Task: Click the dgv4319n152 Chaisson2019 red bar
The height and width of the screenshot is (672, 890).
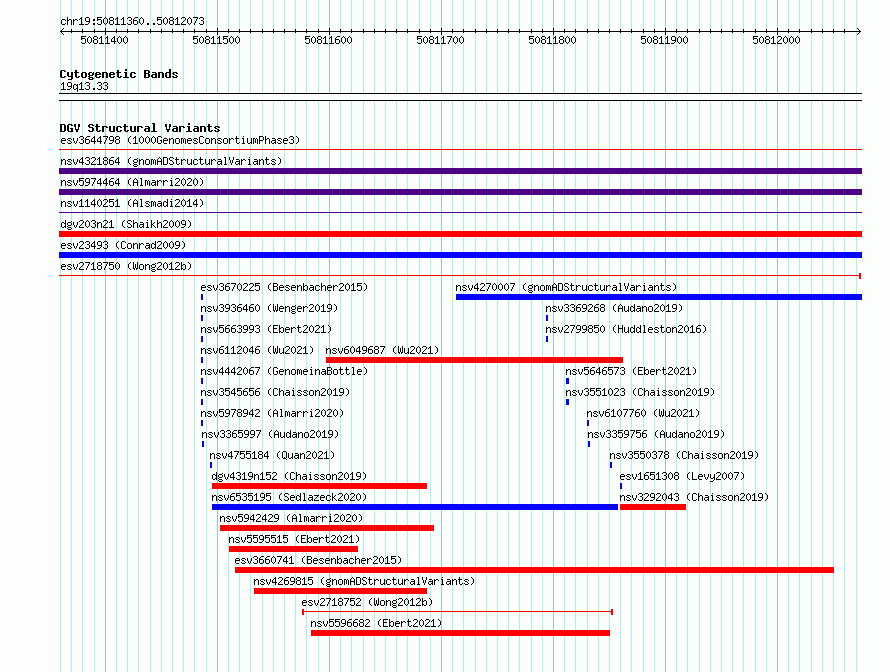Action: [x=319, y=486]
